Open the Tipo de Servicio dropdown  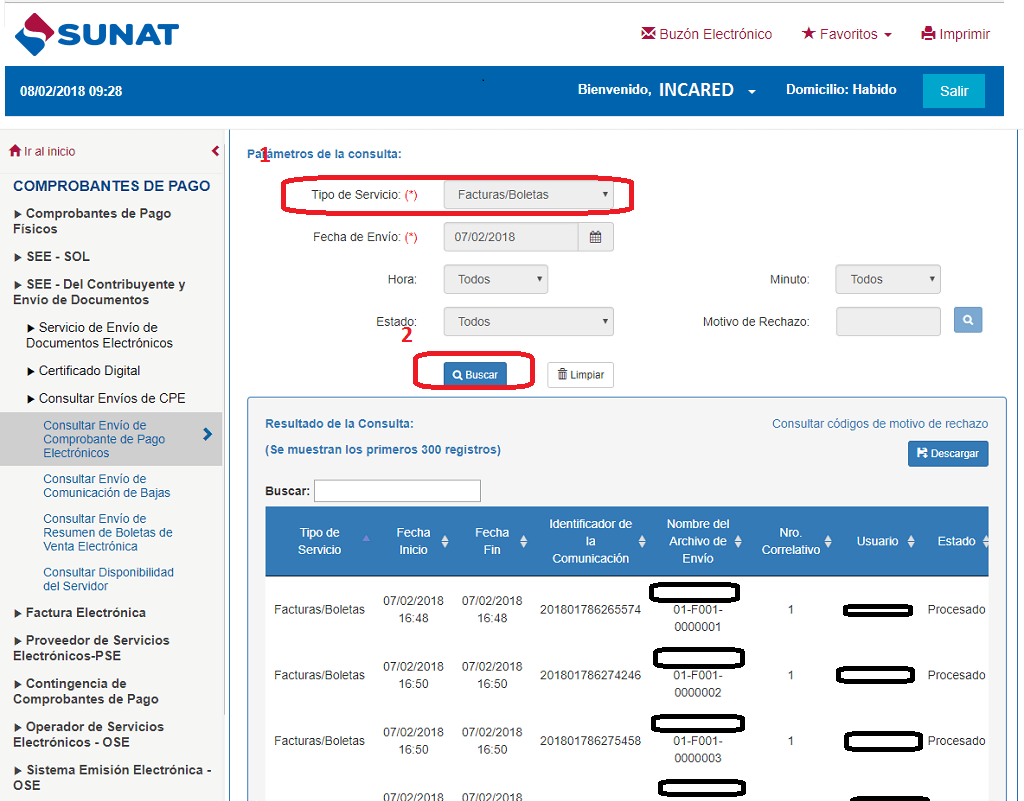[x=528, y=195]
